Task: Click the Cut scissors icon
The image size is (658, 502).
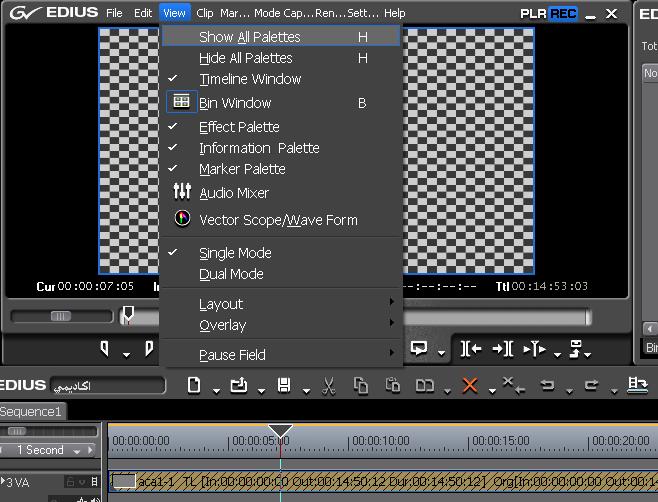Action: point(328,385)
